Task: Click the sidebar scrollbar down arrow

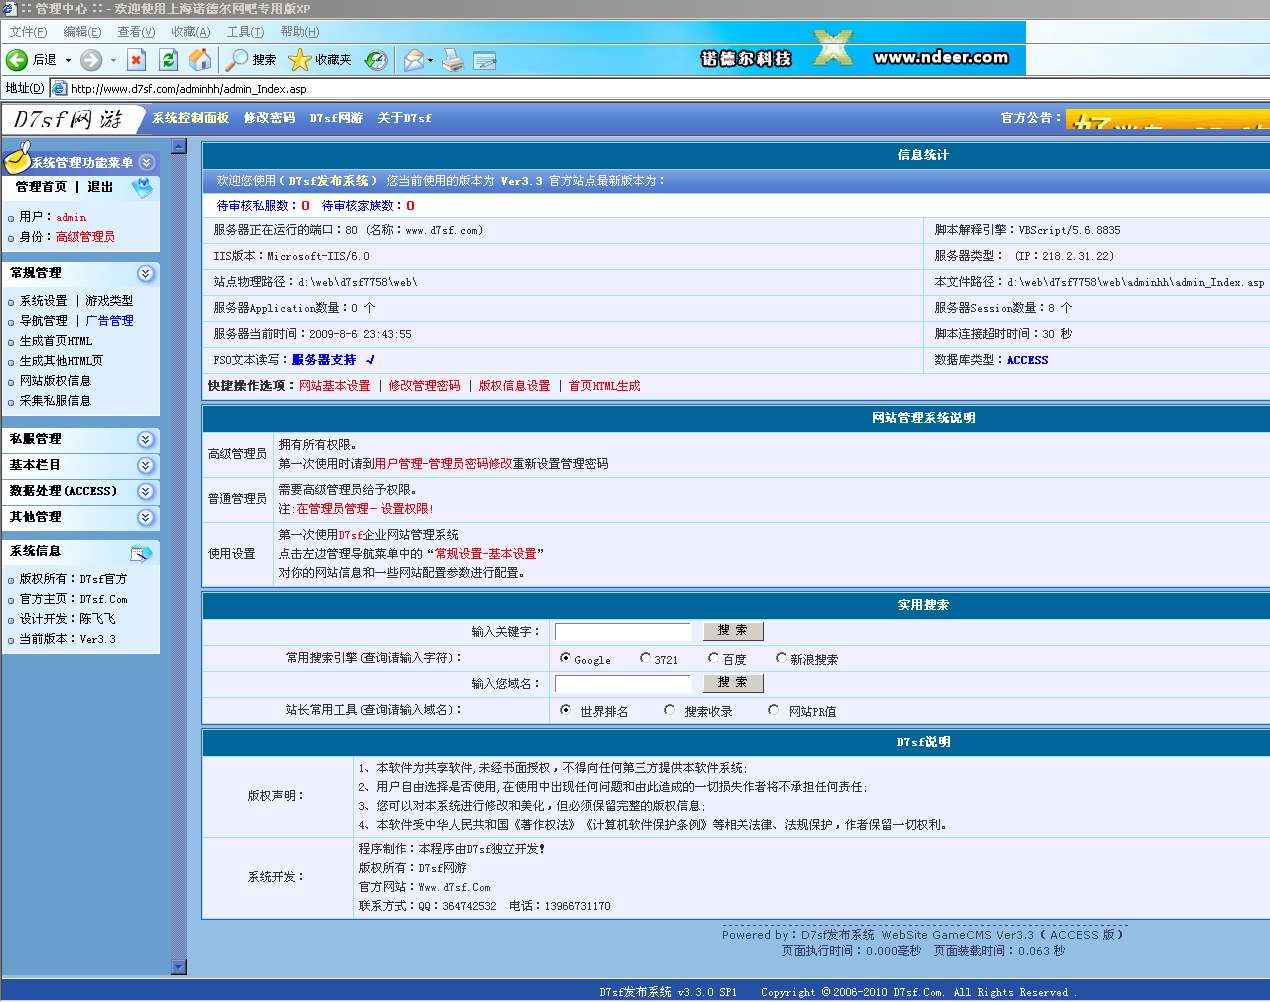Action: (x=179, y=966)
